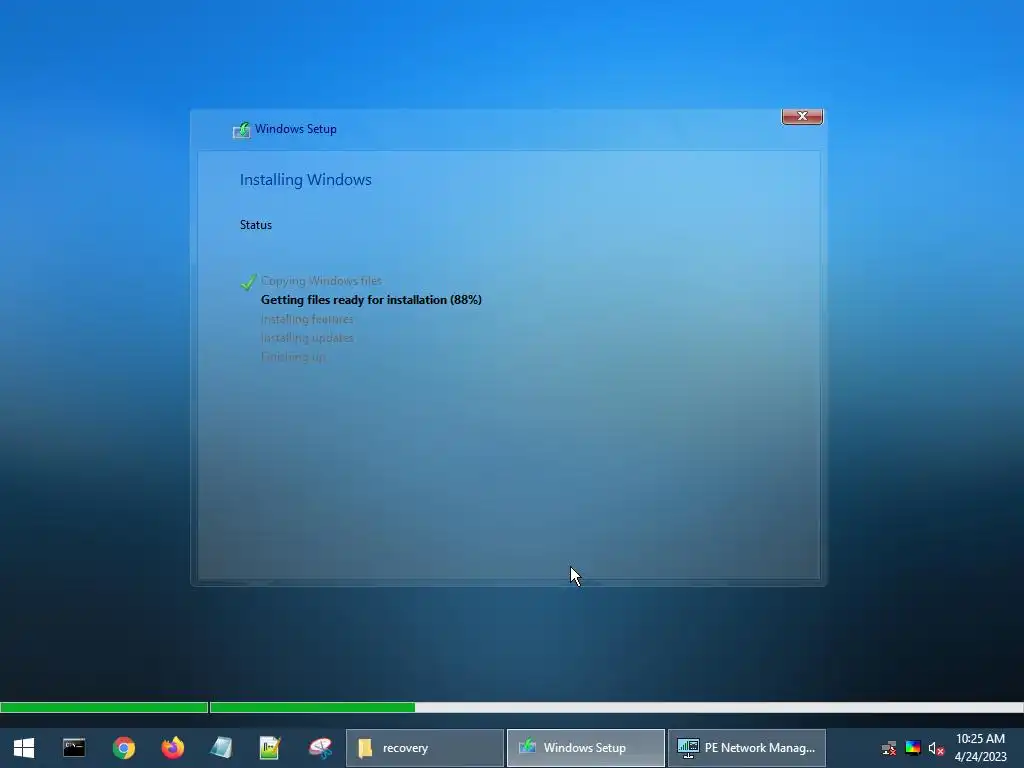This screenshot has width=1024, height=768.
Task: Switch to the recovery folder window
Action: tap(424, 748)
